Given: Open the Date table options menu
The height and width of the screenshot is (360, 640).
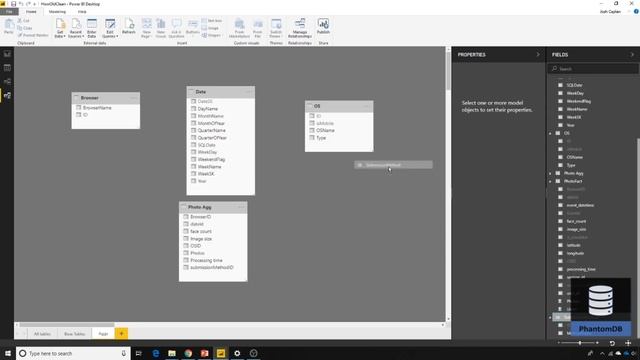Looking at the screenshot, I should pyautogui.click(x=249, y=92).
